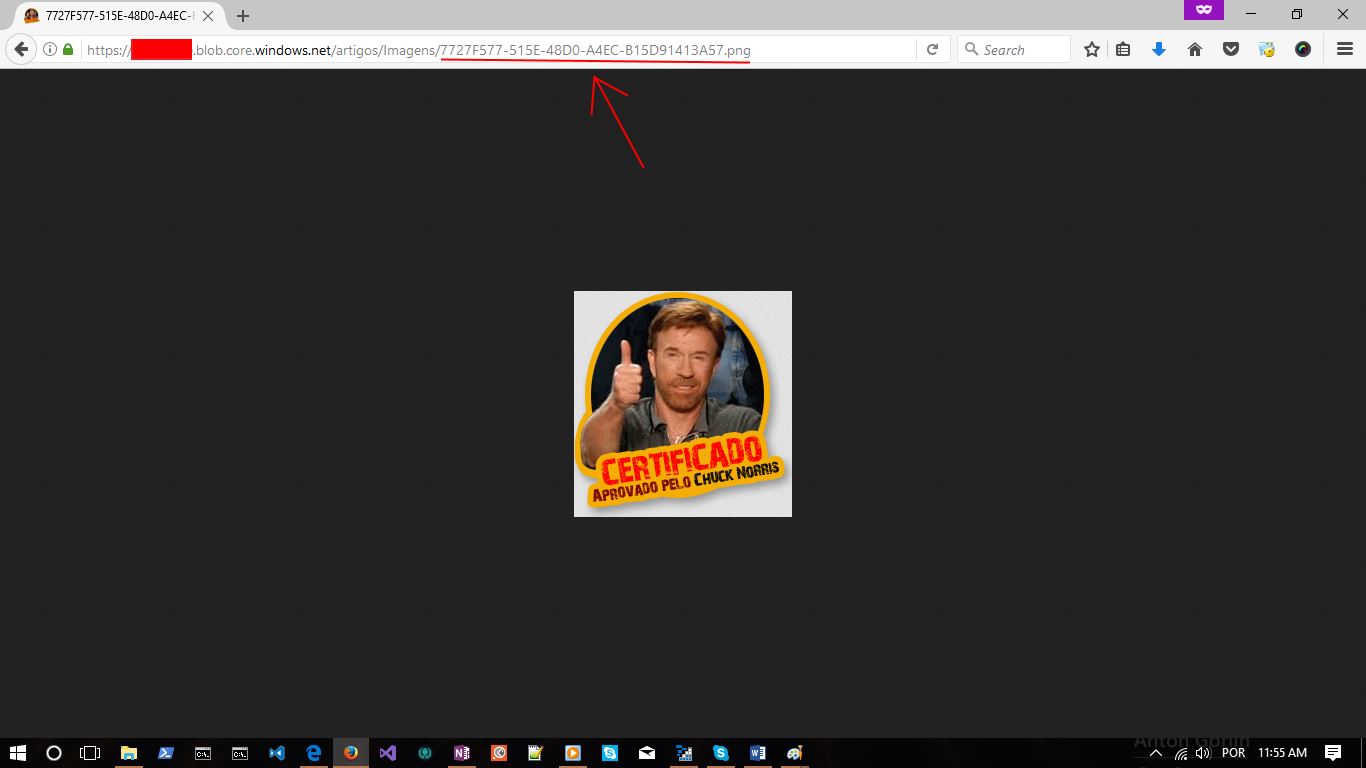Click the URL address bar text
The width and height of the screenshot is (1366, 768).
pos(418,50)
